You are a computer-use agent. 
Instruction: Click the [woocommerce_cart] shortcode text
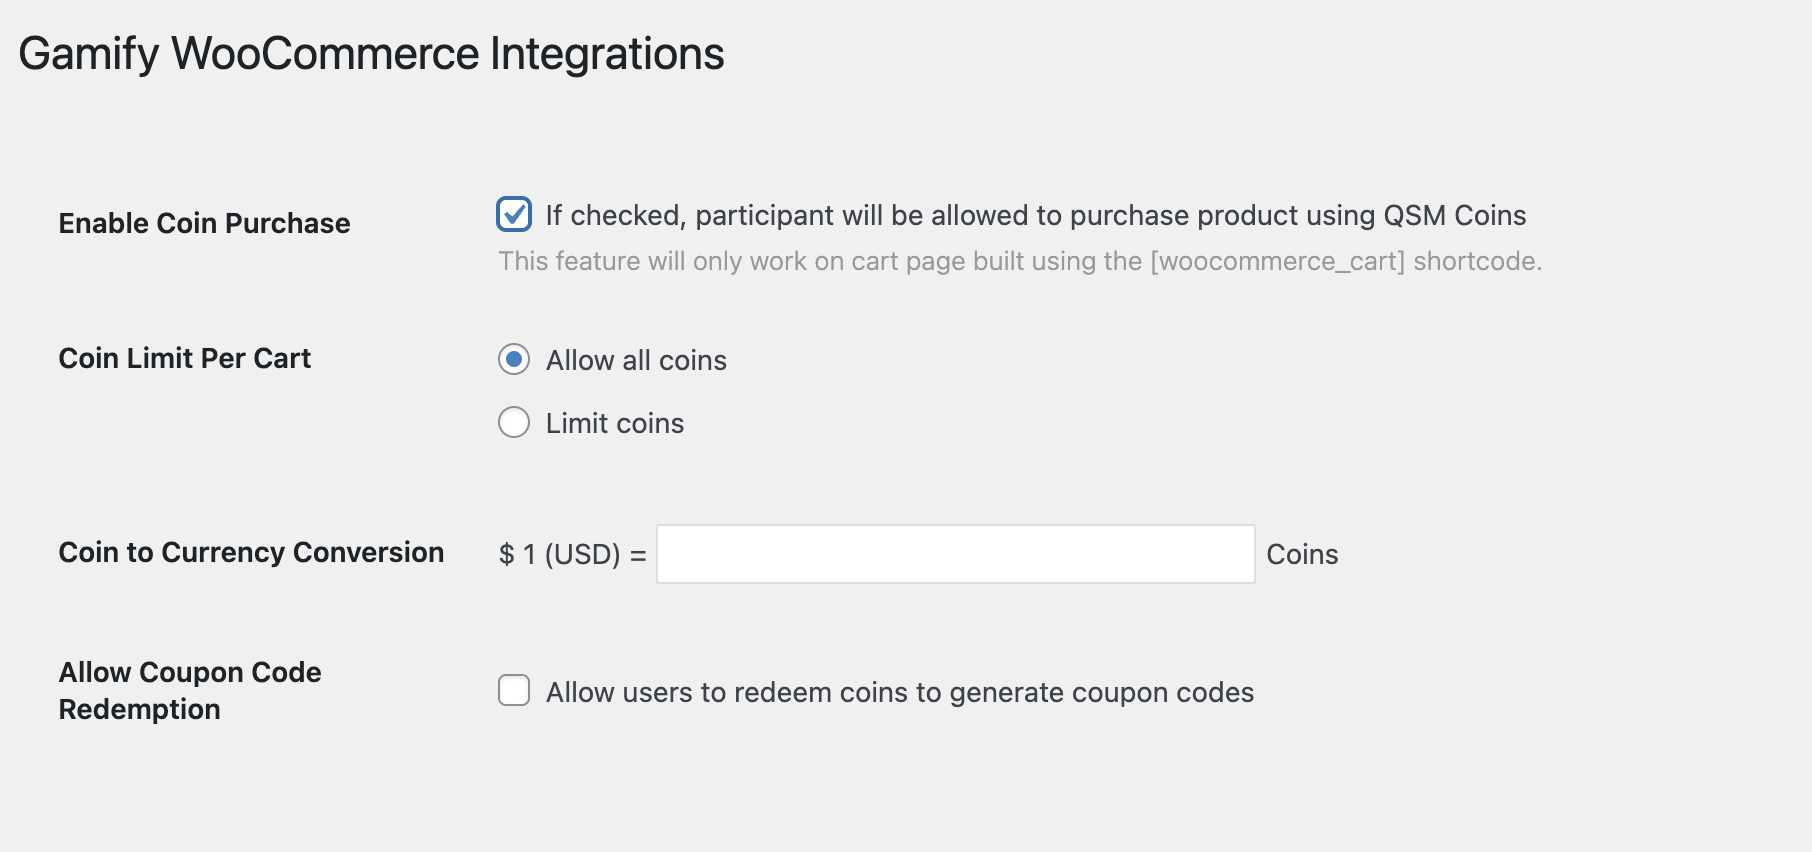(1277, 262)
